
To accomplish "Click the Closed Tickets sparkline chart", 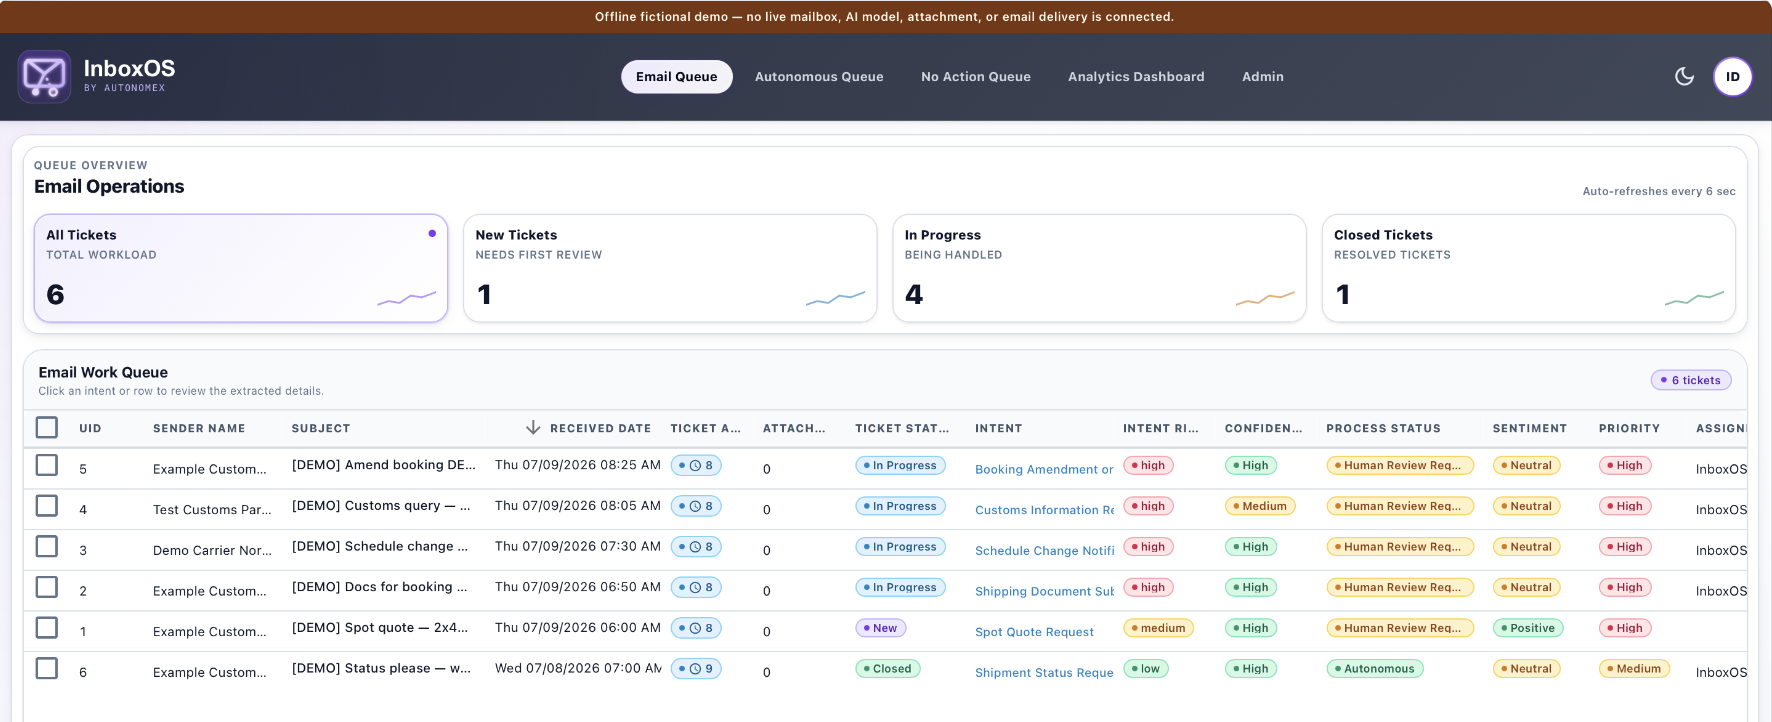I will 1694,298.
